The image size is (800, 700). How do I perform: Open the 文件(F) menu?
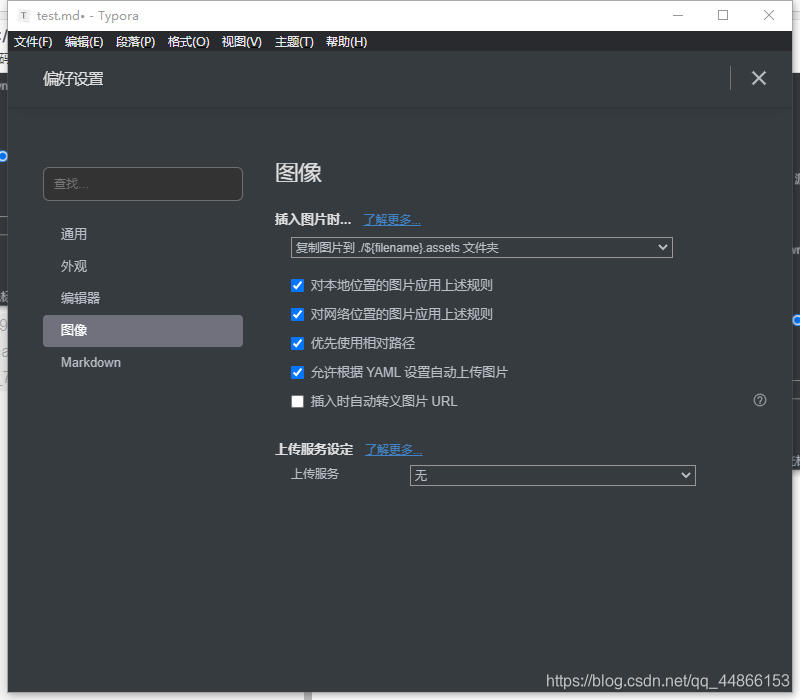click(x=33, y=42)
